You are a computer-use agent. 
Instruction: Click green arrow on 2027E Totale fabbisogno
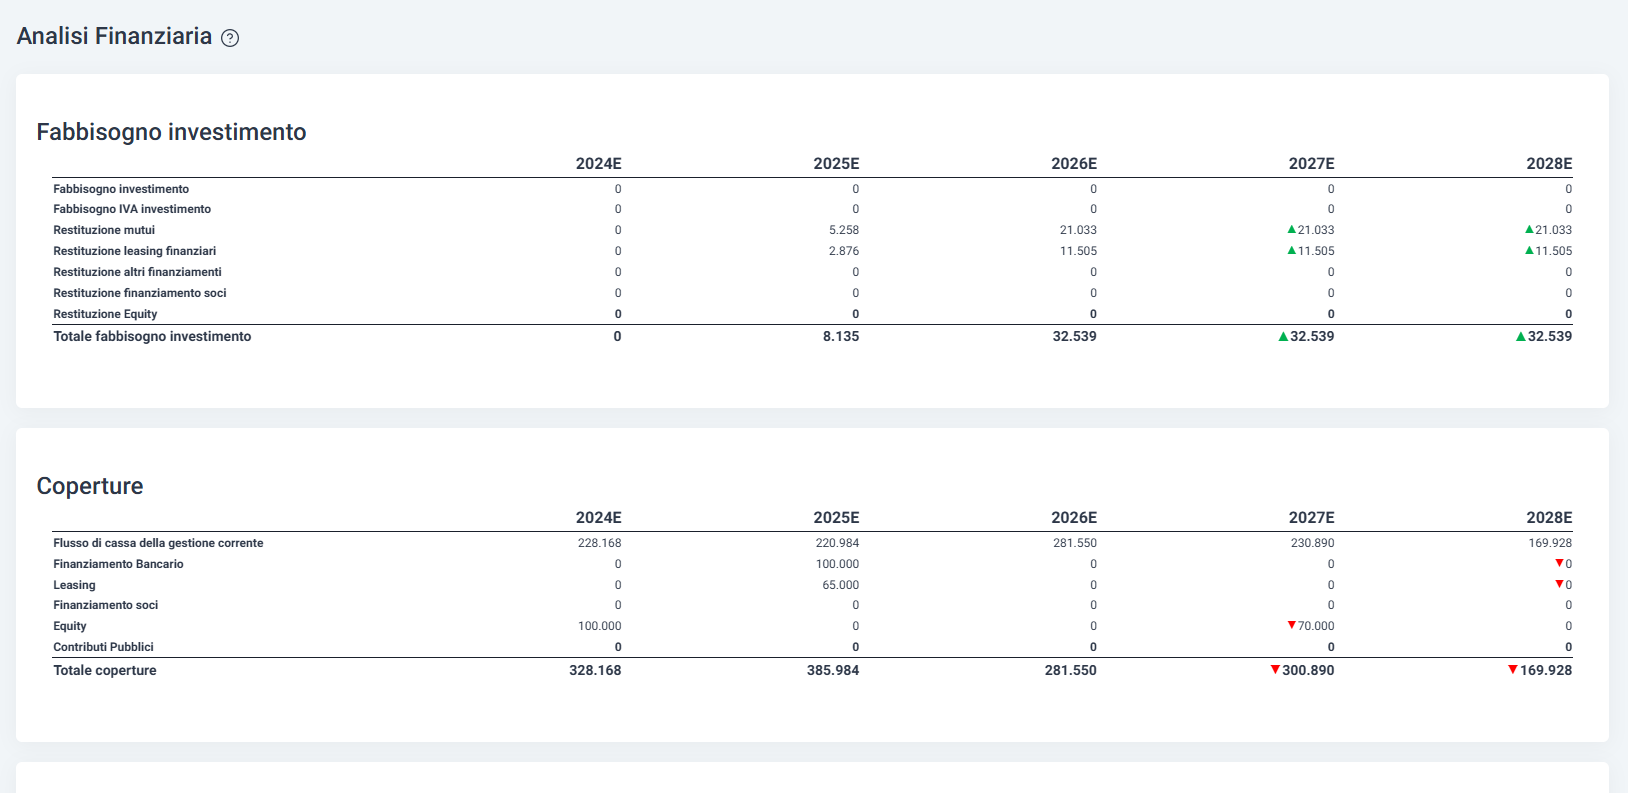1283,336
